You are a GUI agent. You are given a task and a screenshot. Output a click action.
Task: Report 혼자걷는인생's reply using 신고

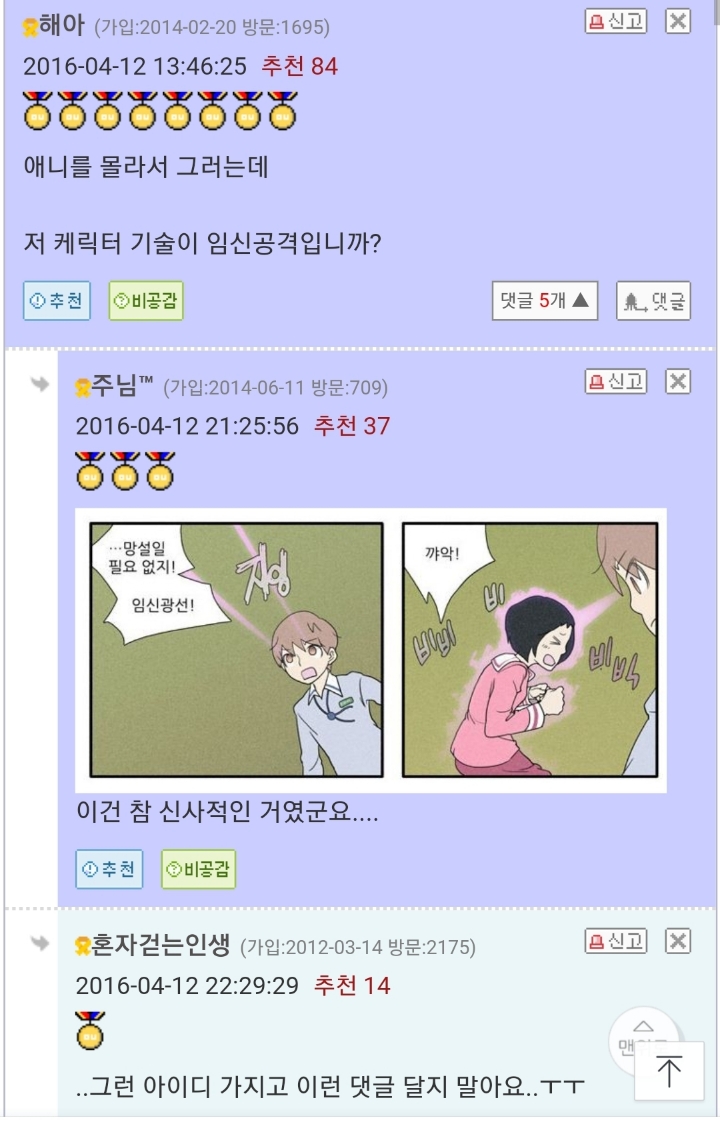pos(616,940)
